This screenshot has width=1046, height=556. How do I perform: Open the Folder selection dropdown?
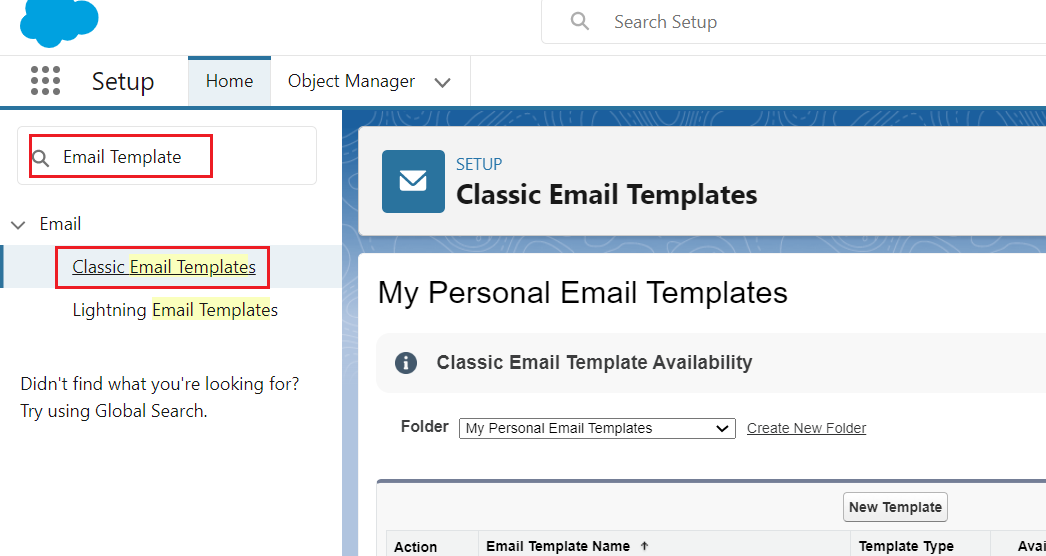click(x=597, y=428)
